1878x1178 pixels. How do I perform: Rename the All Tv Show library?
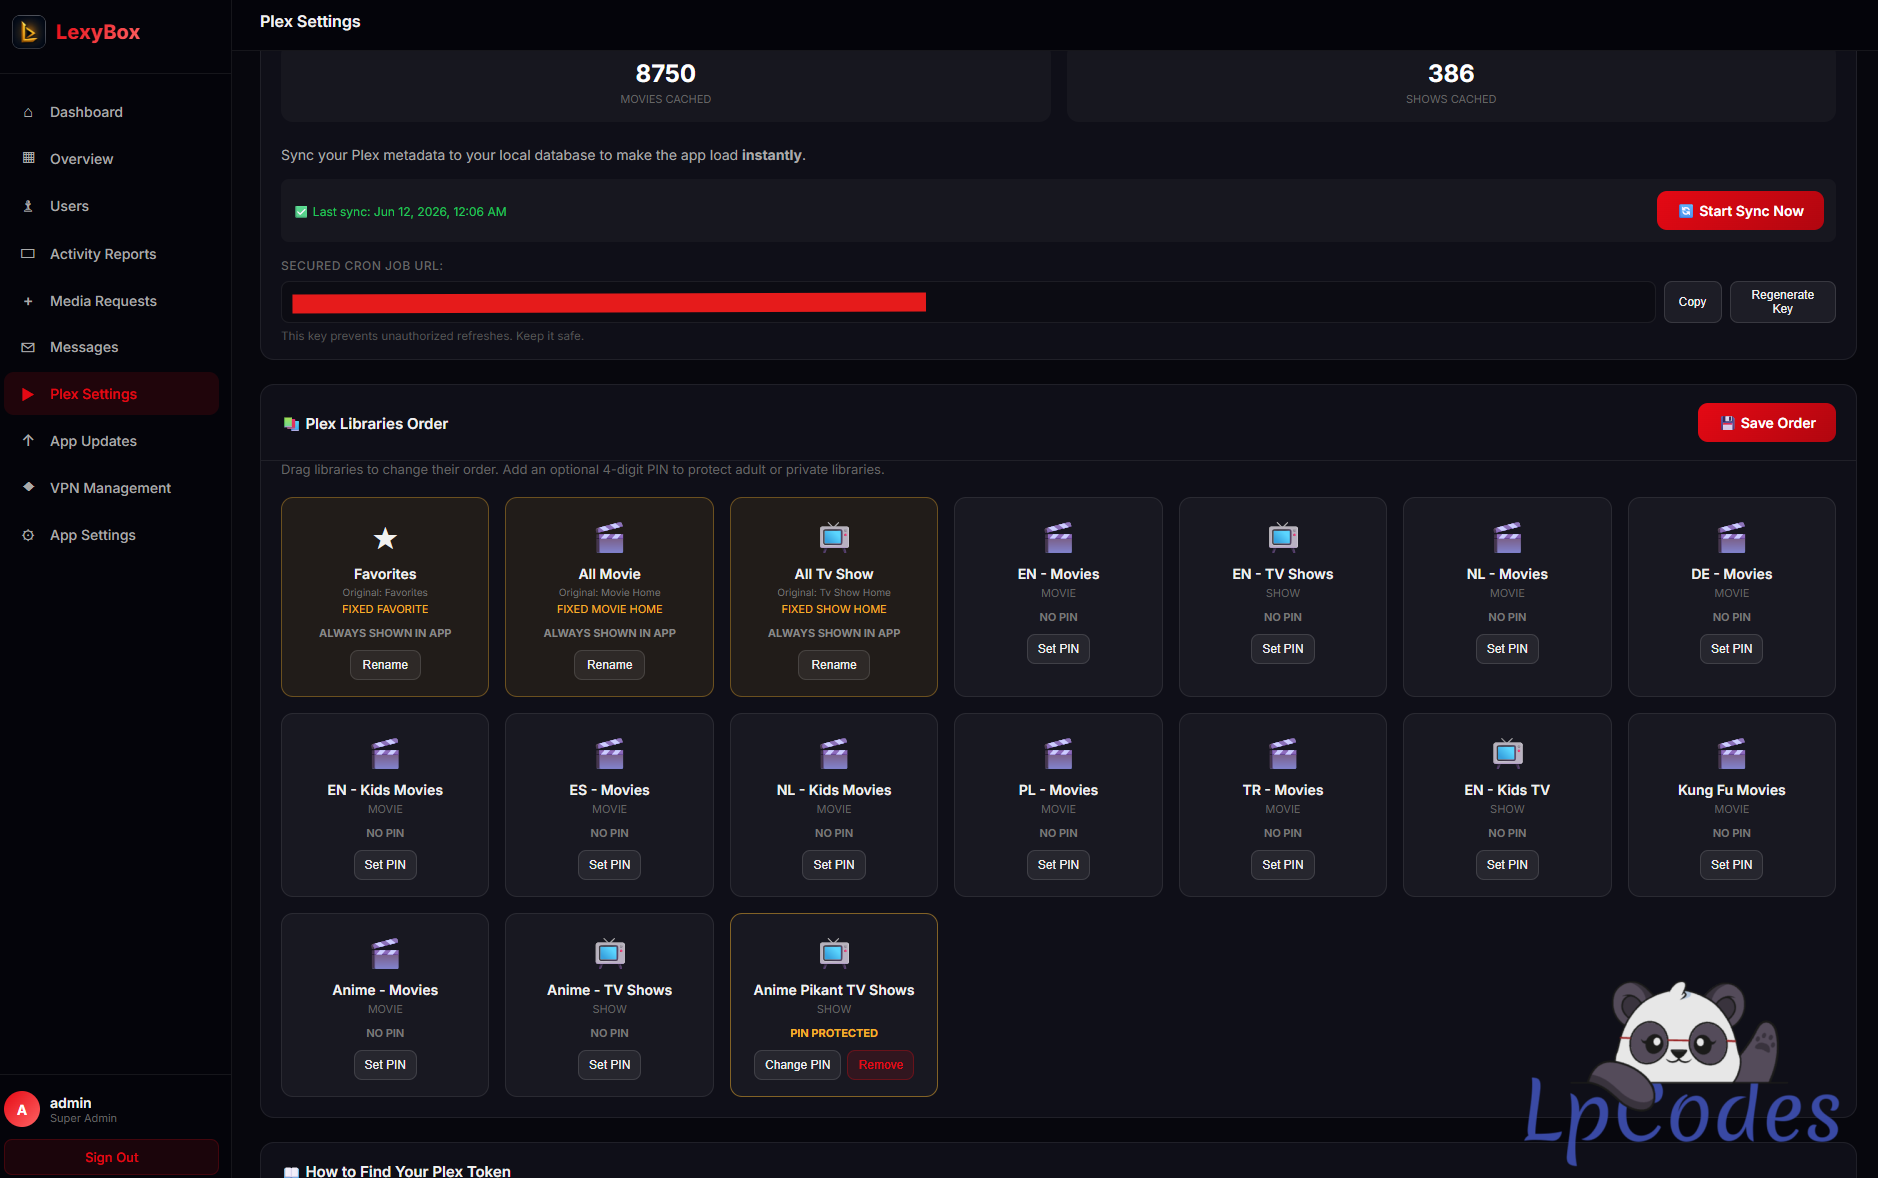point(834,665)
